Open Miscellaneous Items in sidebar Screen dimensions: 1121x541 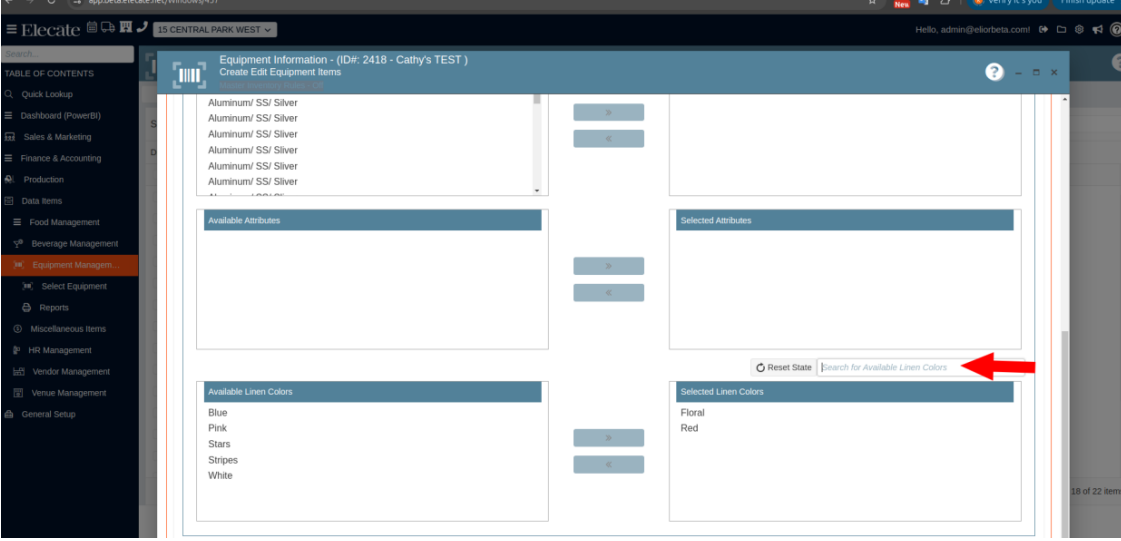(68, 329)
